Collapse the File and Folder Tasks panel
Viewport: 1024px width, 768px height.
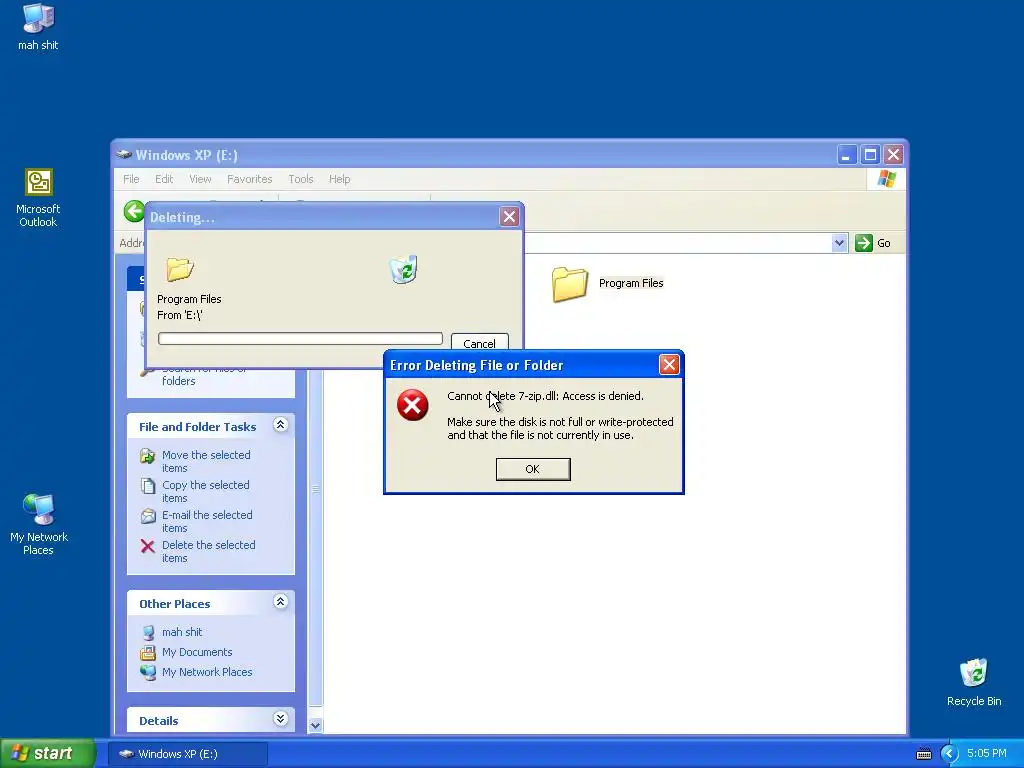click(x=280, y=425)
